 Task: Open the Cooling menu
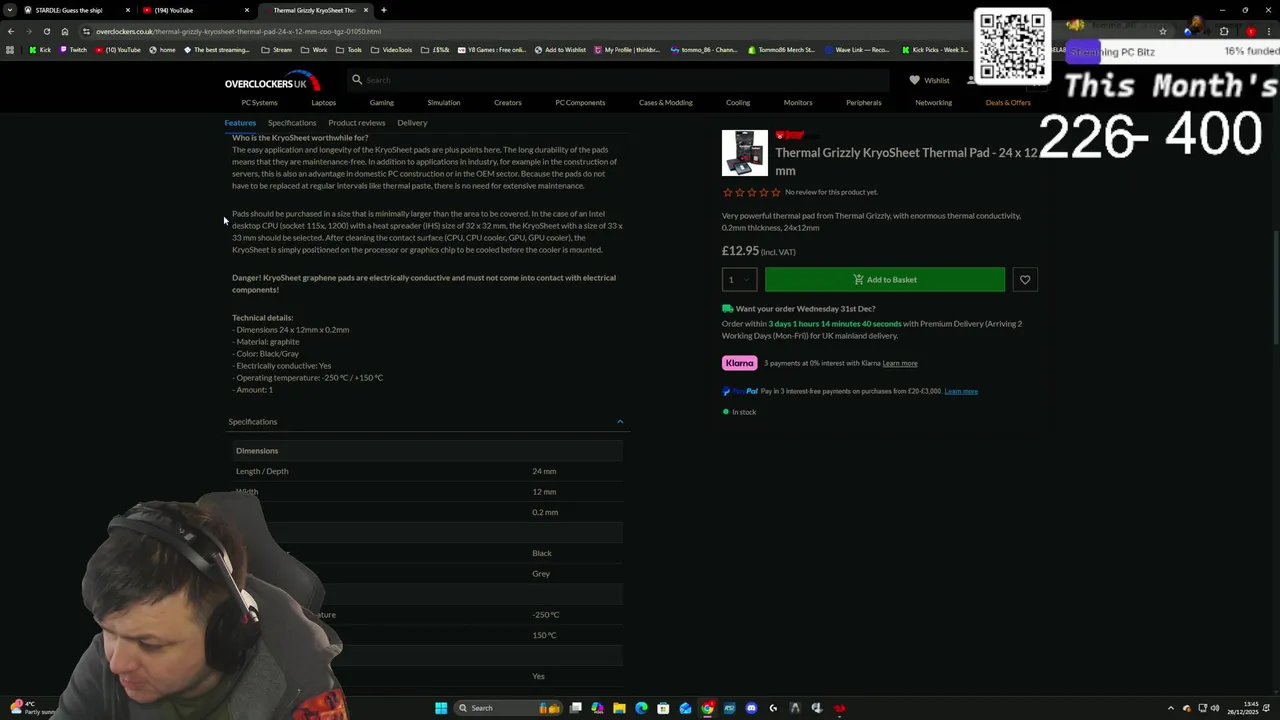point(738,103)
